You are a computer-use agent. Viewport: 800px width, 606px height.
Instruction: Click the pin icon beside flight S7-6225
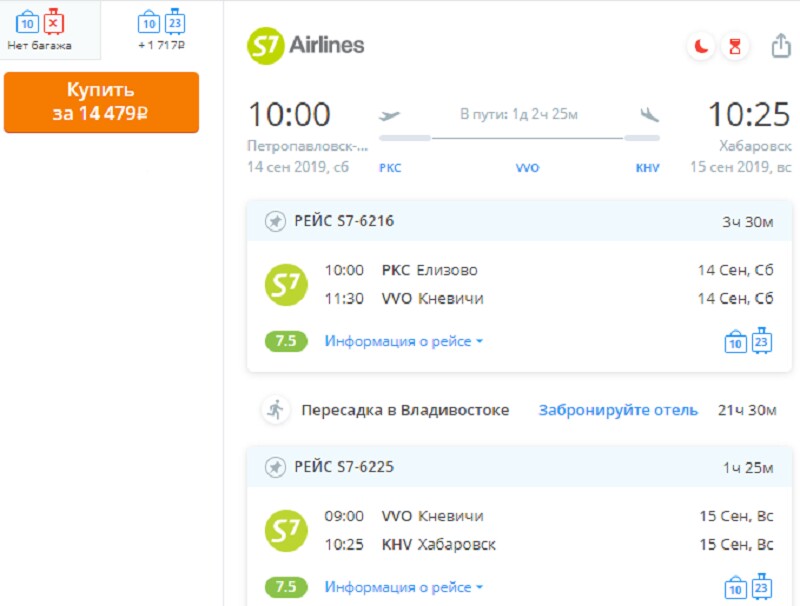[x=275, y=467]
